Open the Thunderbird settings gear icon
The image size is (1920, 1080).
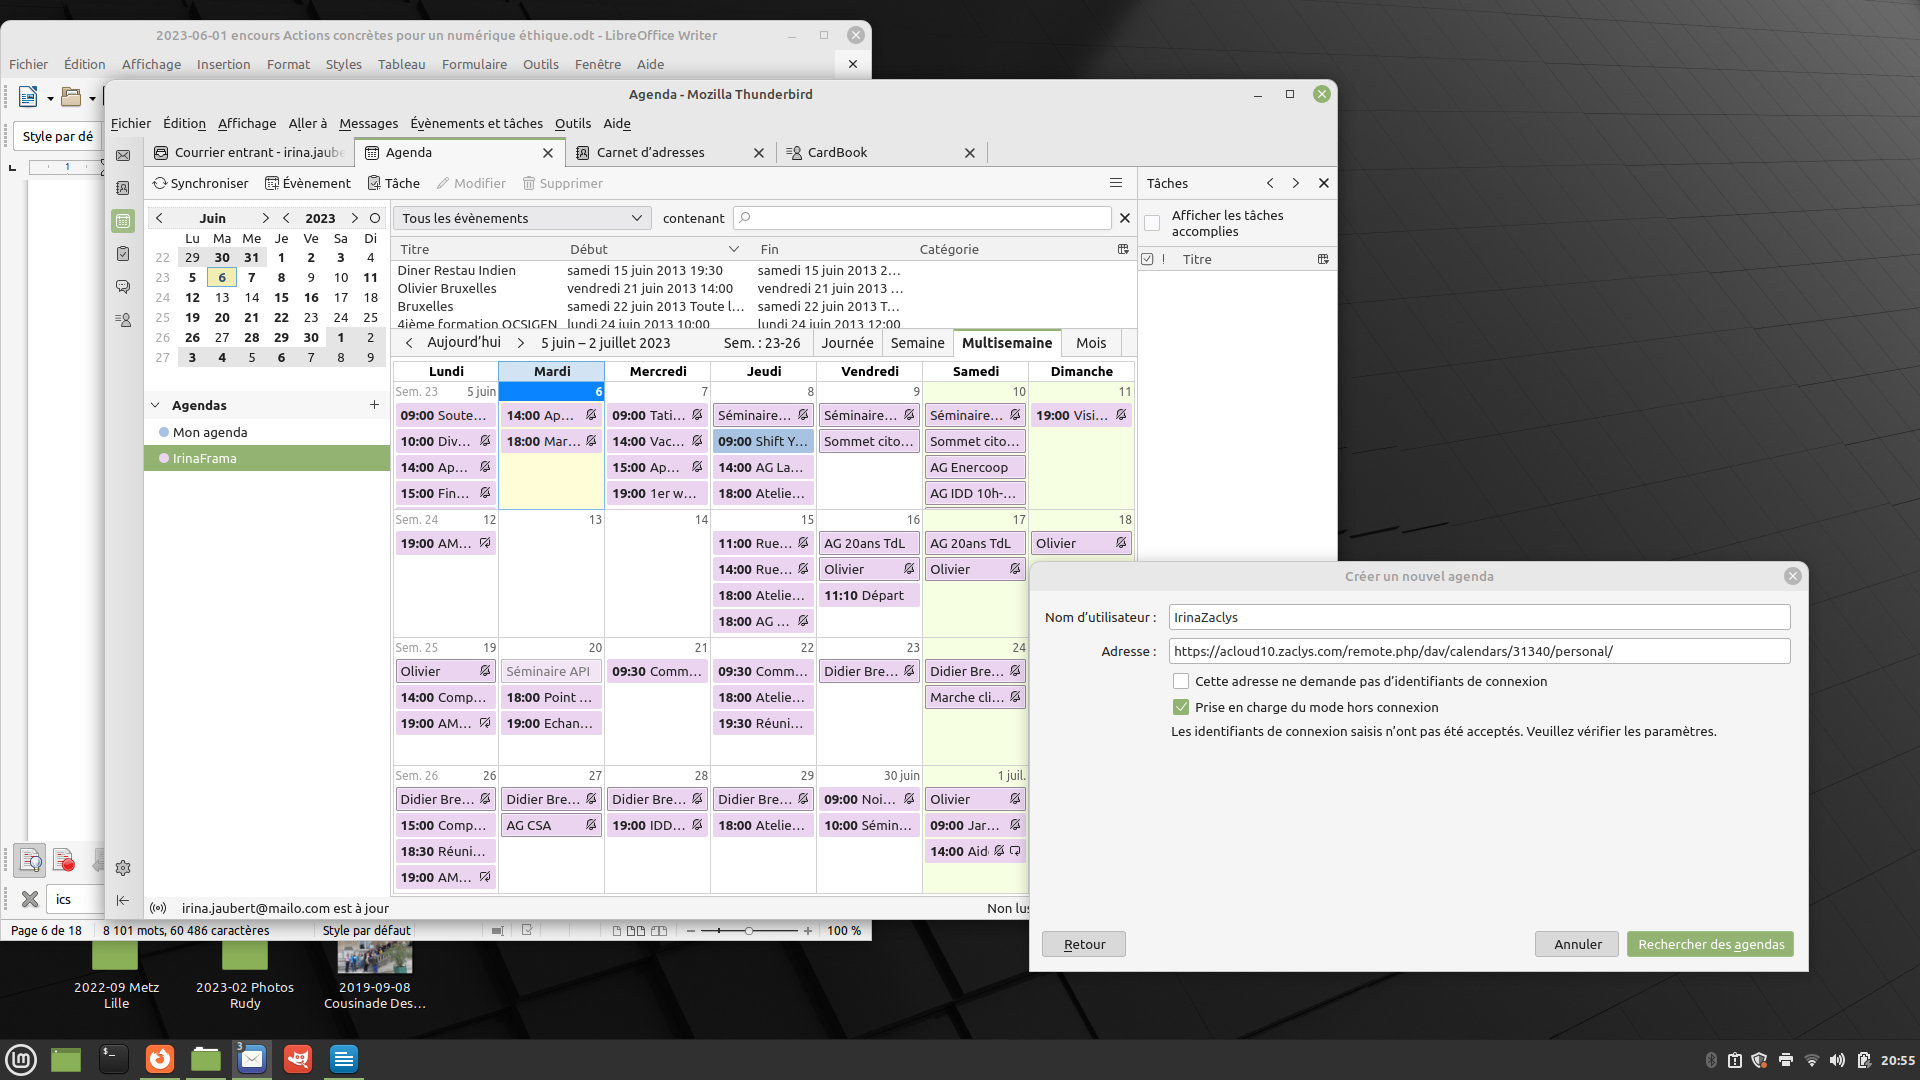123,868
